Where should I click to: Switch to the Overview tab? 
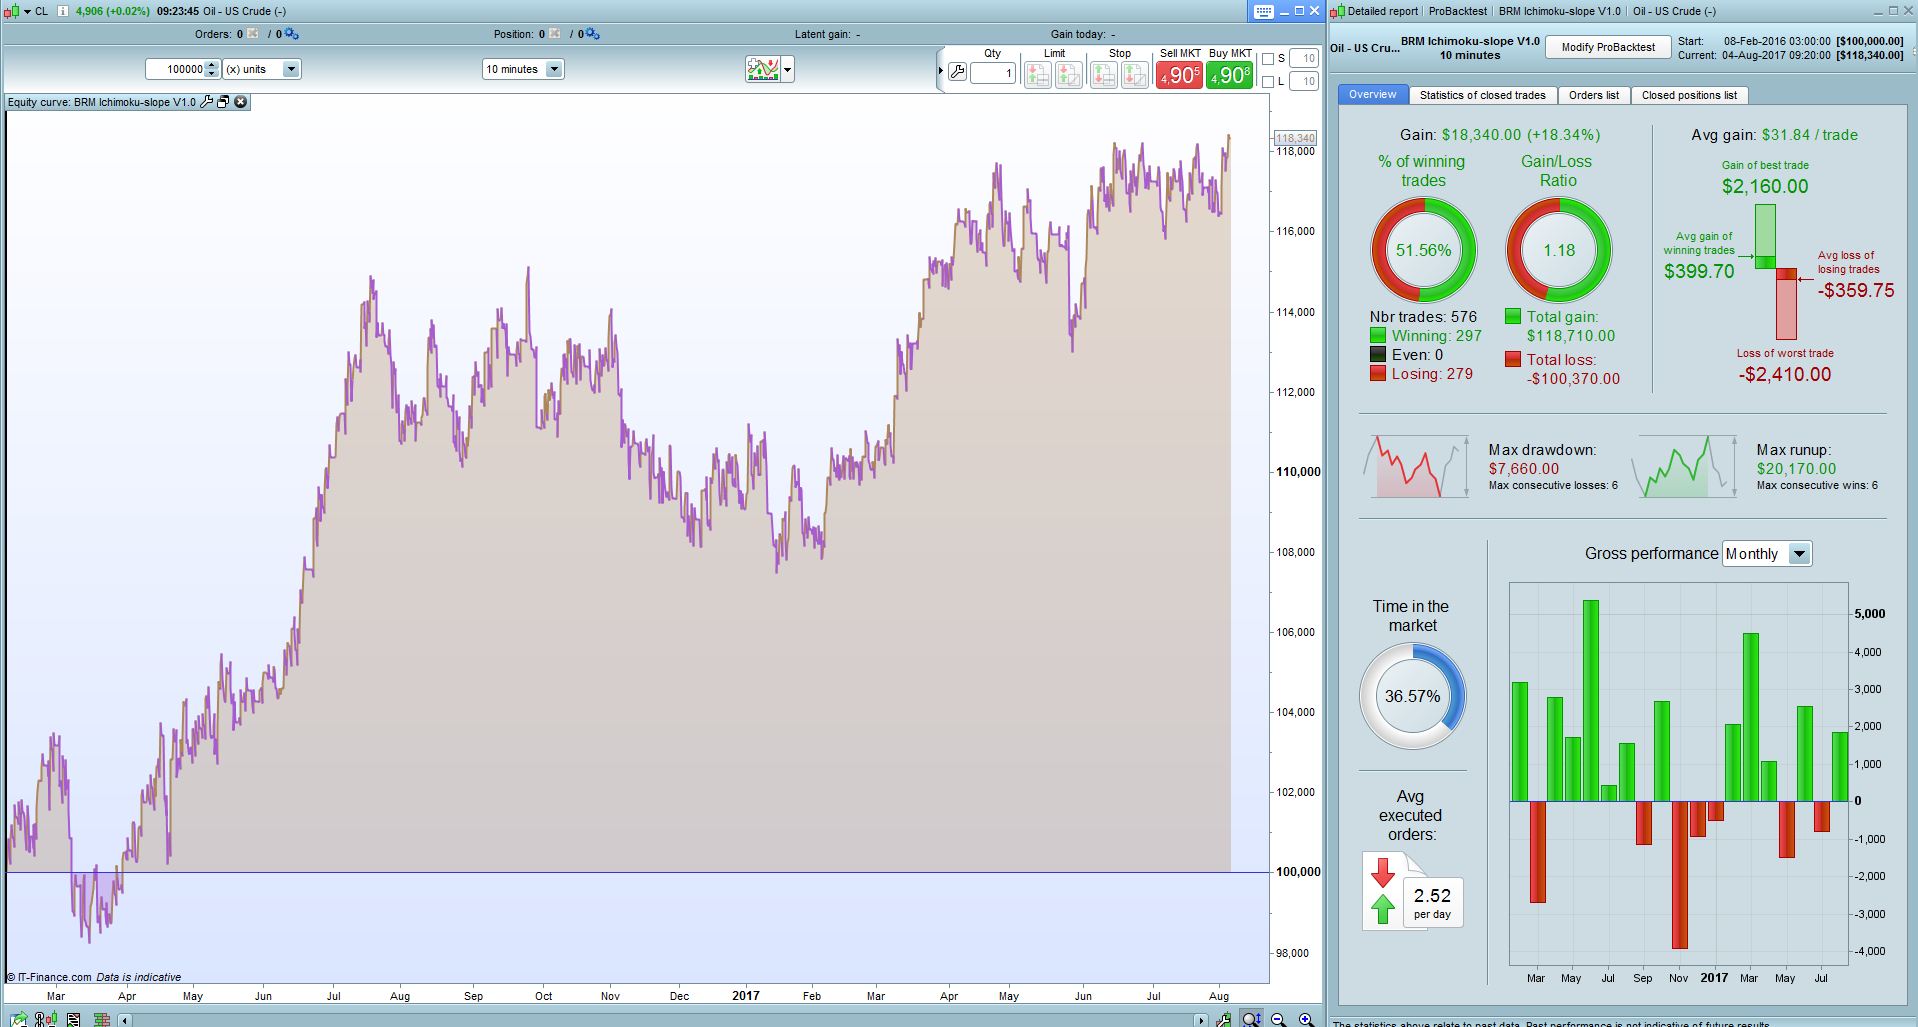1372,94
